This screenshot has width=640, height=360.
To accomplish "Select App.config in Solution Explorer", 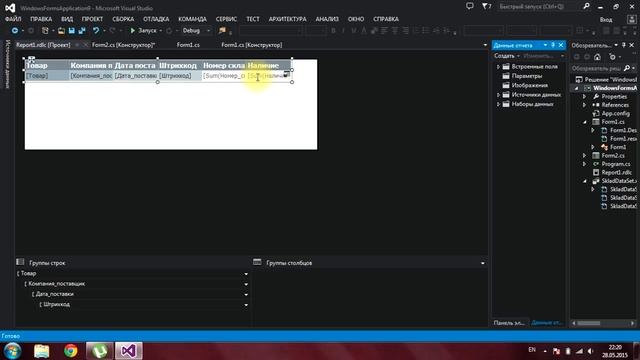I will 616,113.
